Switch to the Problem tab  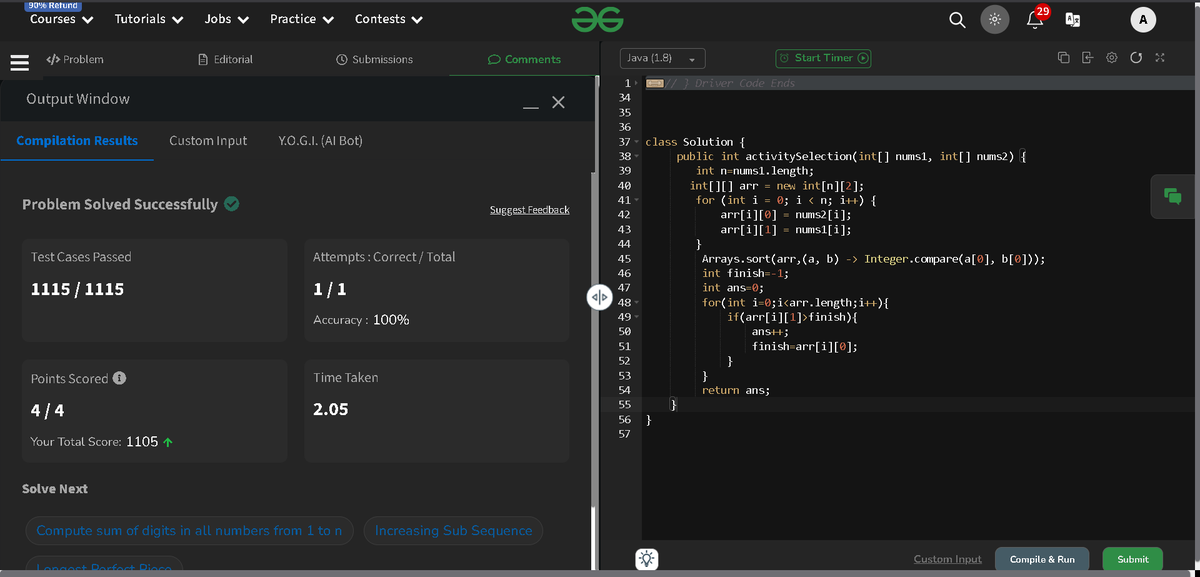point(75,60)
